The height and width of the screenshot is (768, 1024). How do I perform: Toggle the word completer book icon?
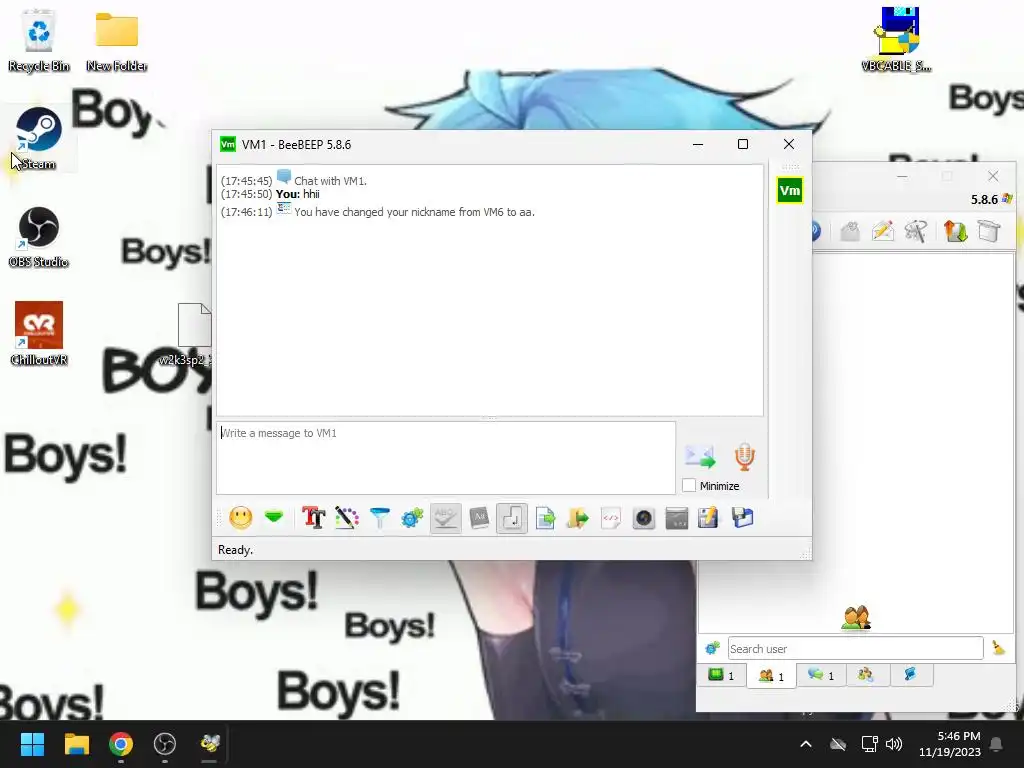pyautogui.click(x=479, y=518)
